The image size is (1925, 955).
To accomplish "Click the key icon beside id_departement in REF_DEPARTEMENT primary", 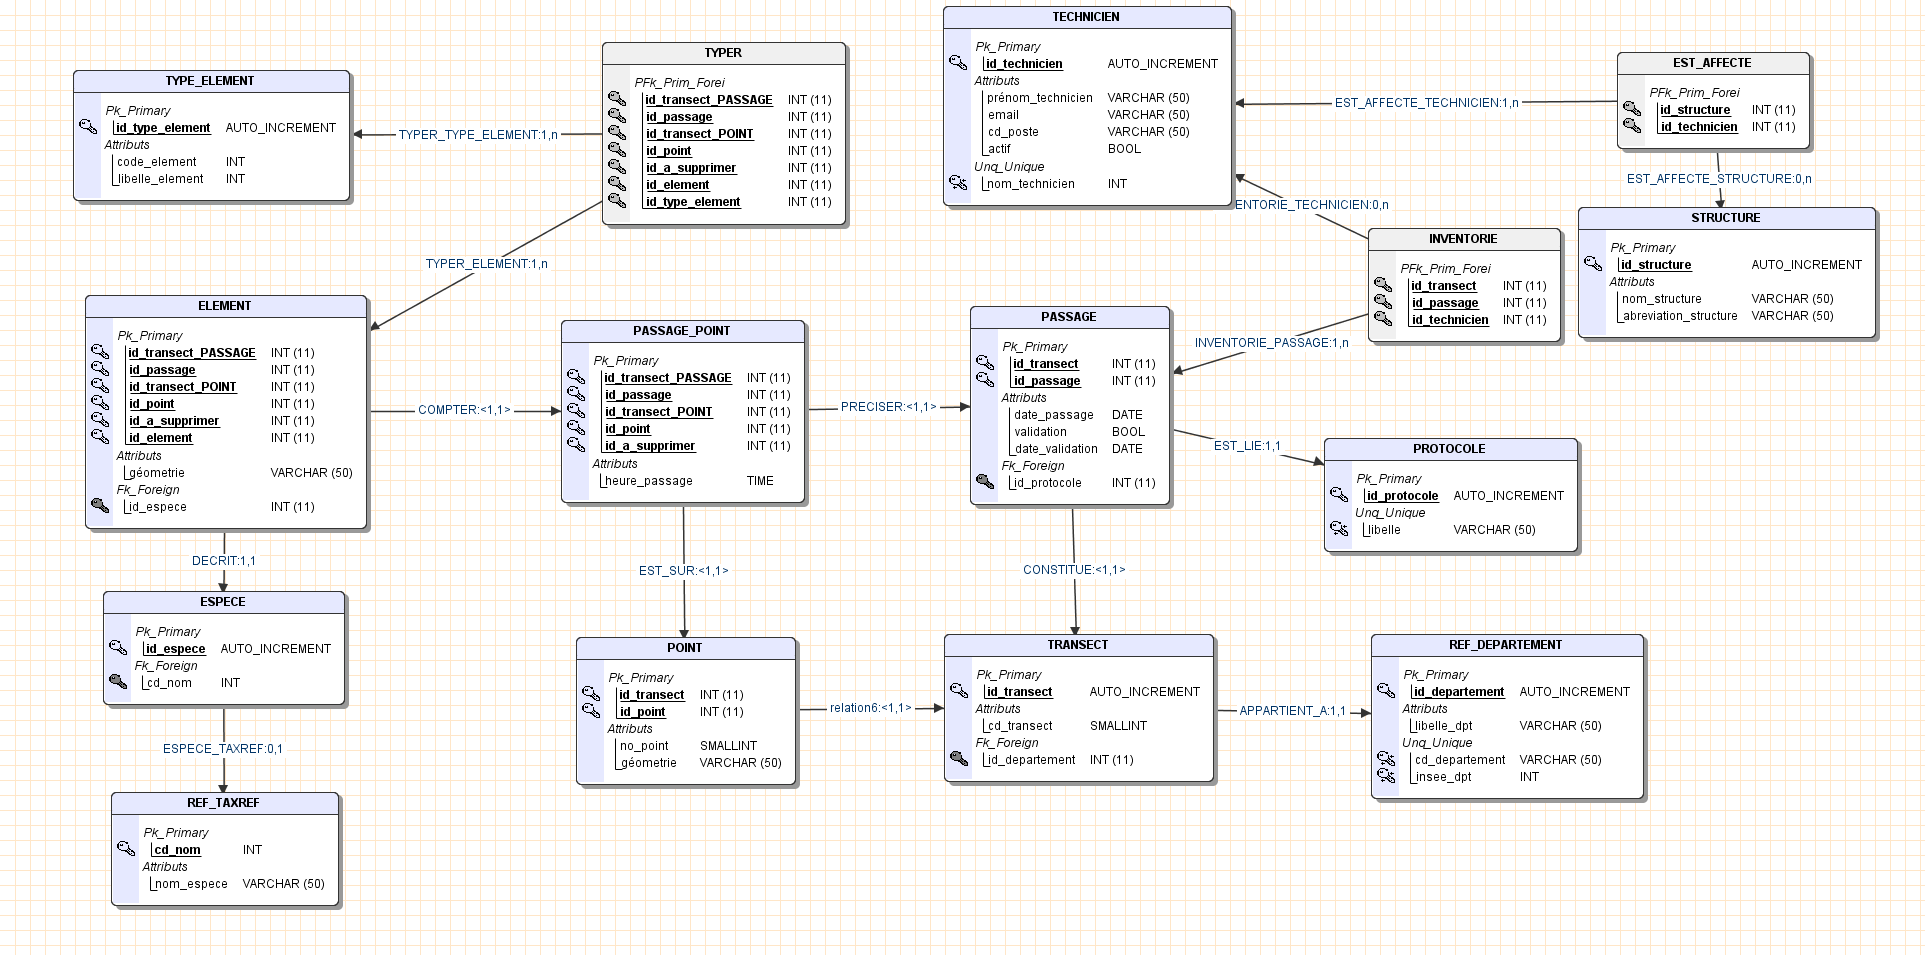I will pos(1386,691).
